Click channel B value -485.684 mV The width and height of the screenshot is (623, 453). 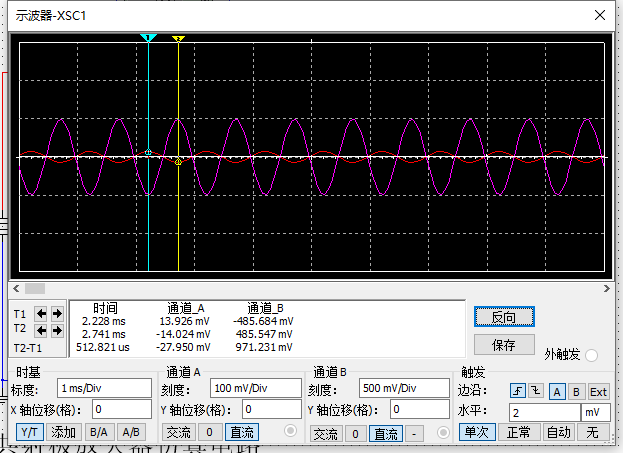263,321
